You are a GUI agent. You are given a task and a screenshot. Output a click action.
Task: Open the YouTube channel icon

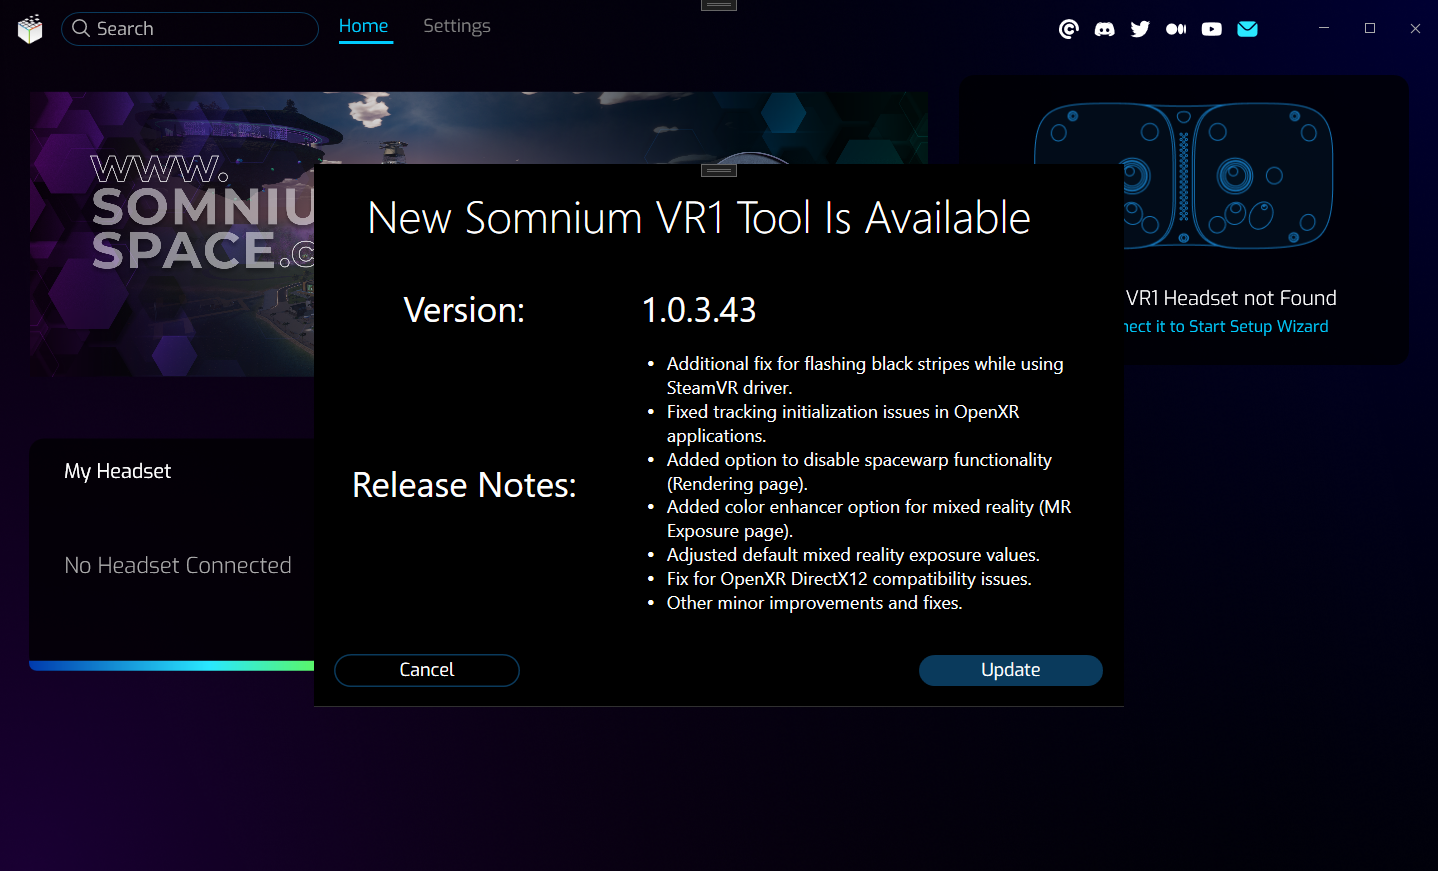click(x=1212, y=29)
